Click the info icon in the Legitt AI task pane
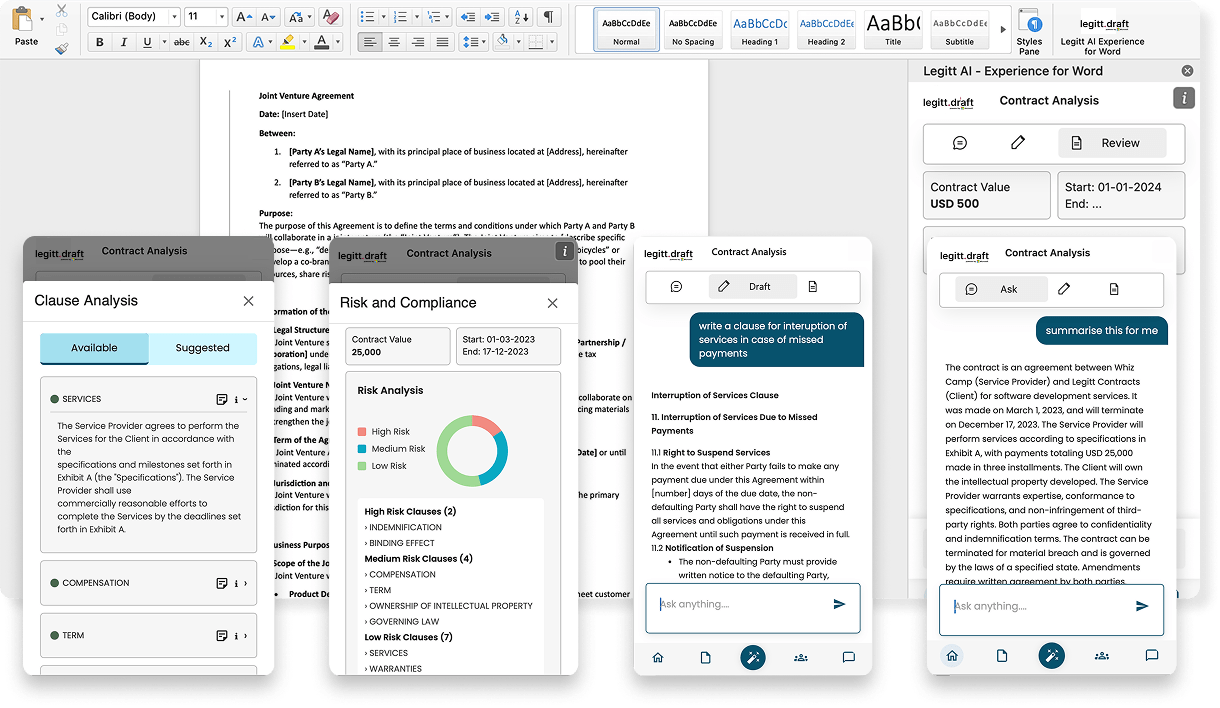1220x708 pixels. click(x=1184, y=98)
